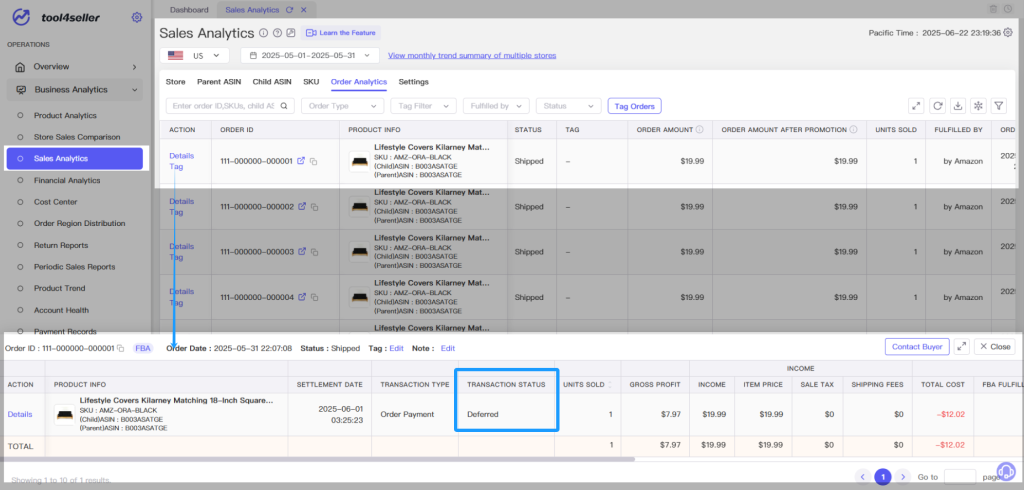Image resolution: width=1024 pixels, height=490 pixels.
Task: Copy order ID 111-000000-000001 with copy icon
Action: pyautogui.click(x=314, y=161)
